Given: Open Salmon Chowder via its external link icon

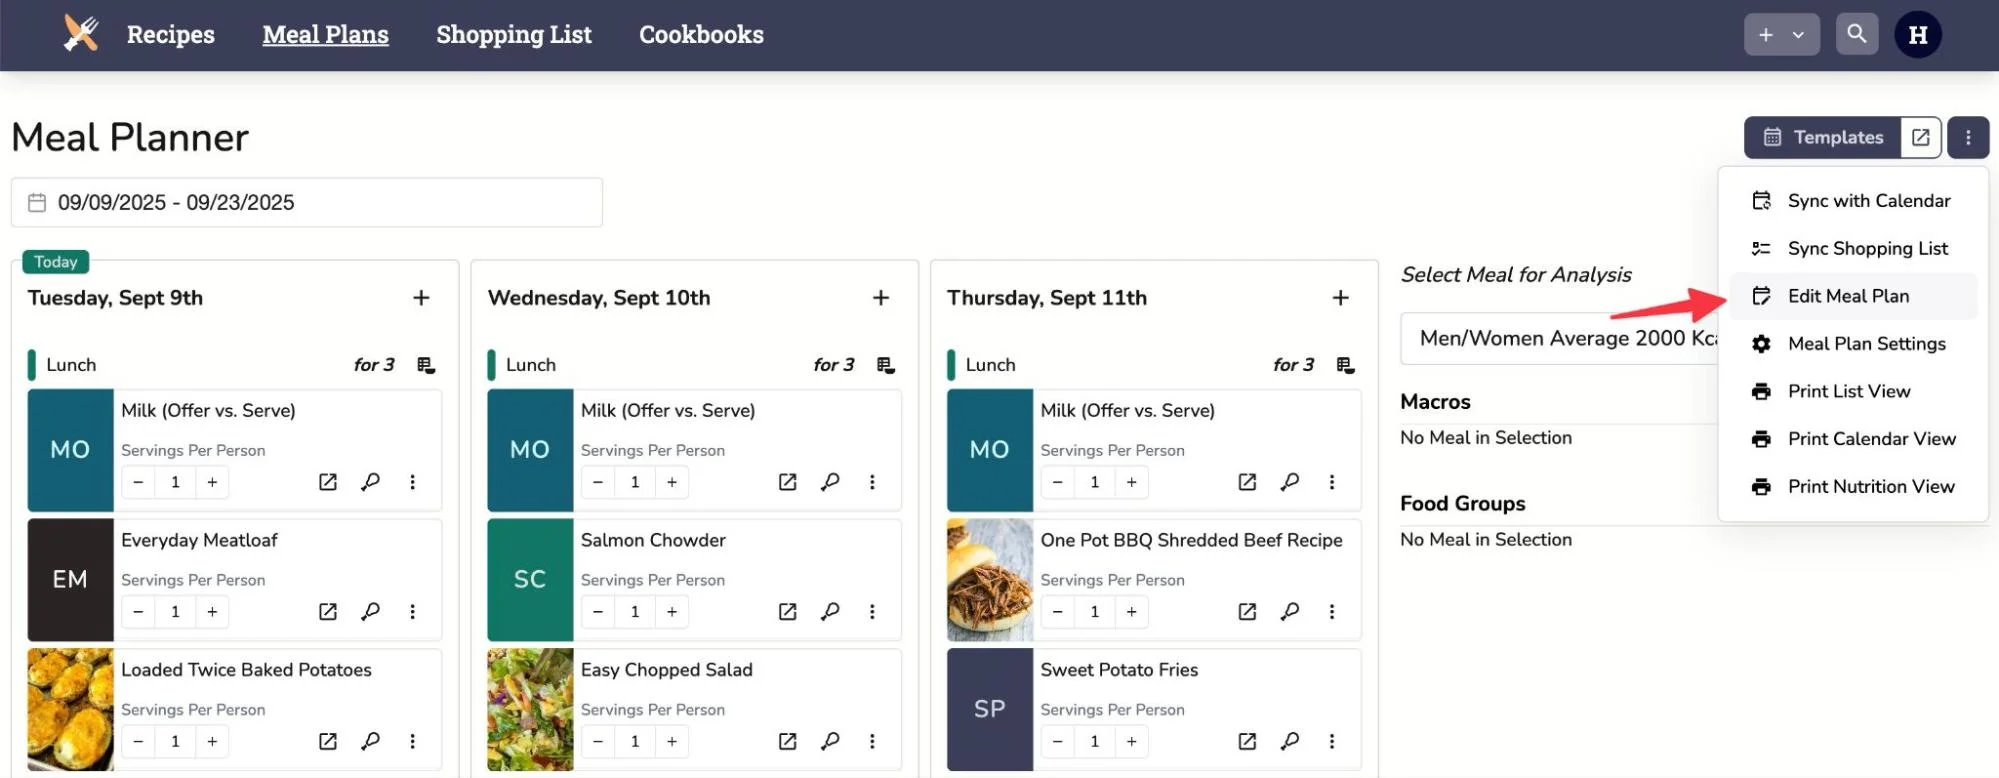Looking at the screenshot, I should coord(787,611).
